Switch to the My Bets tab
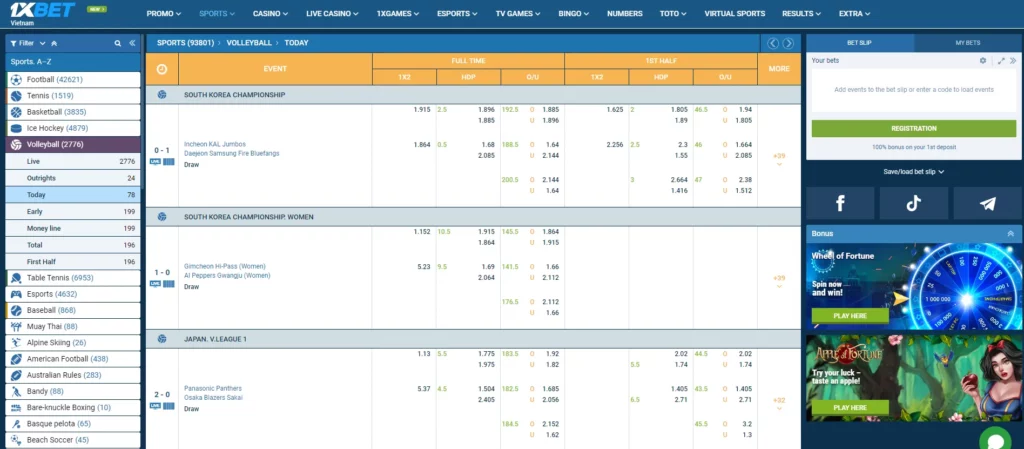Image resolution: width=1024 pixels, height=449 pixels. (968, 43)
